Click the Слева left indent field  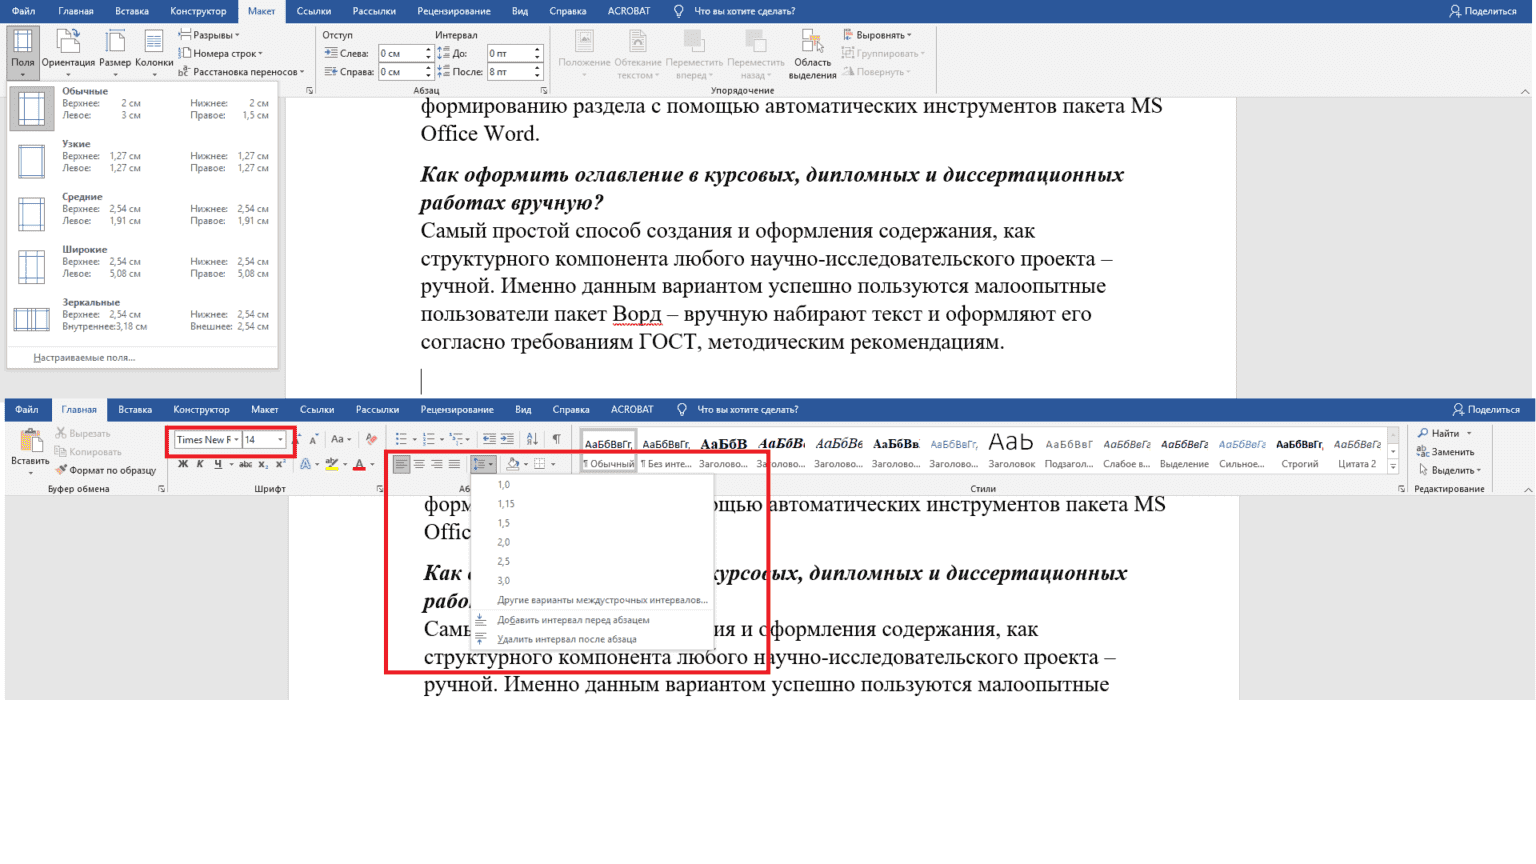[402, 53]
